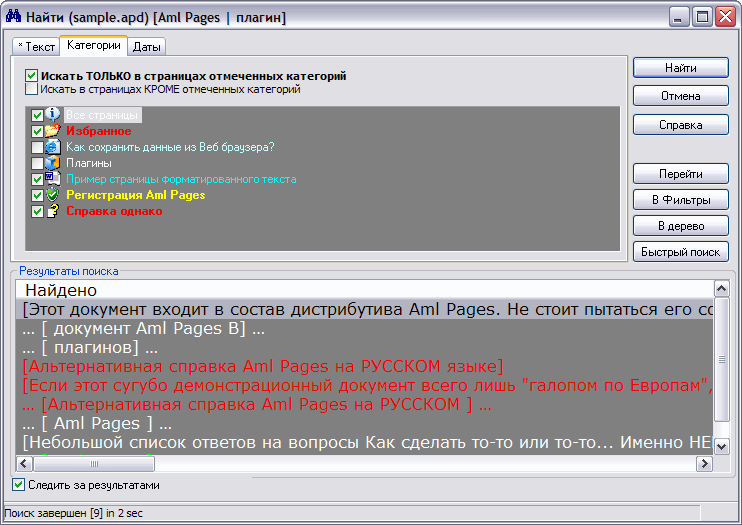
Task: Open help with the Справка button
Action: pyautogui.click(x=680, y=125)
